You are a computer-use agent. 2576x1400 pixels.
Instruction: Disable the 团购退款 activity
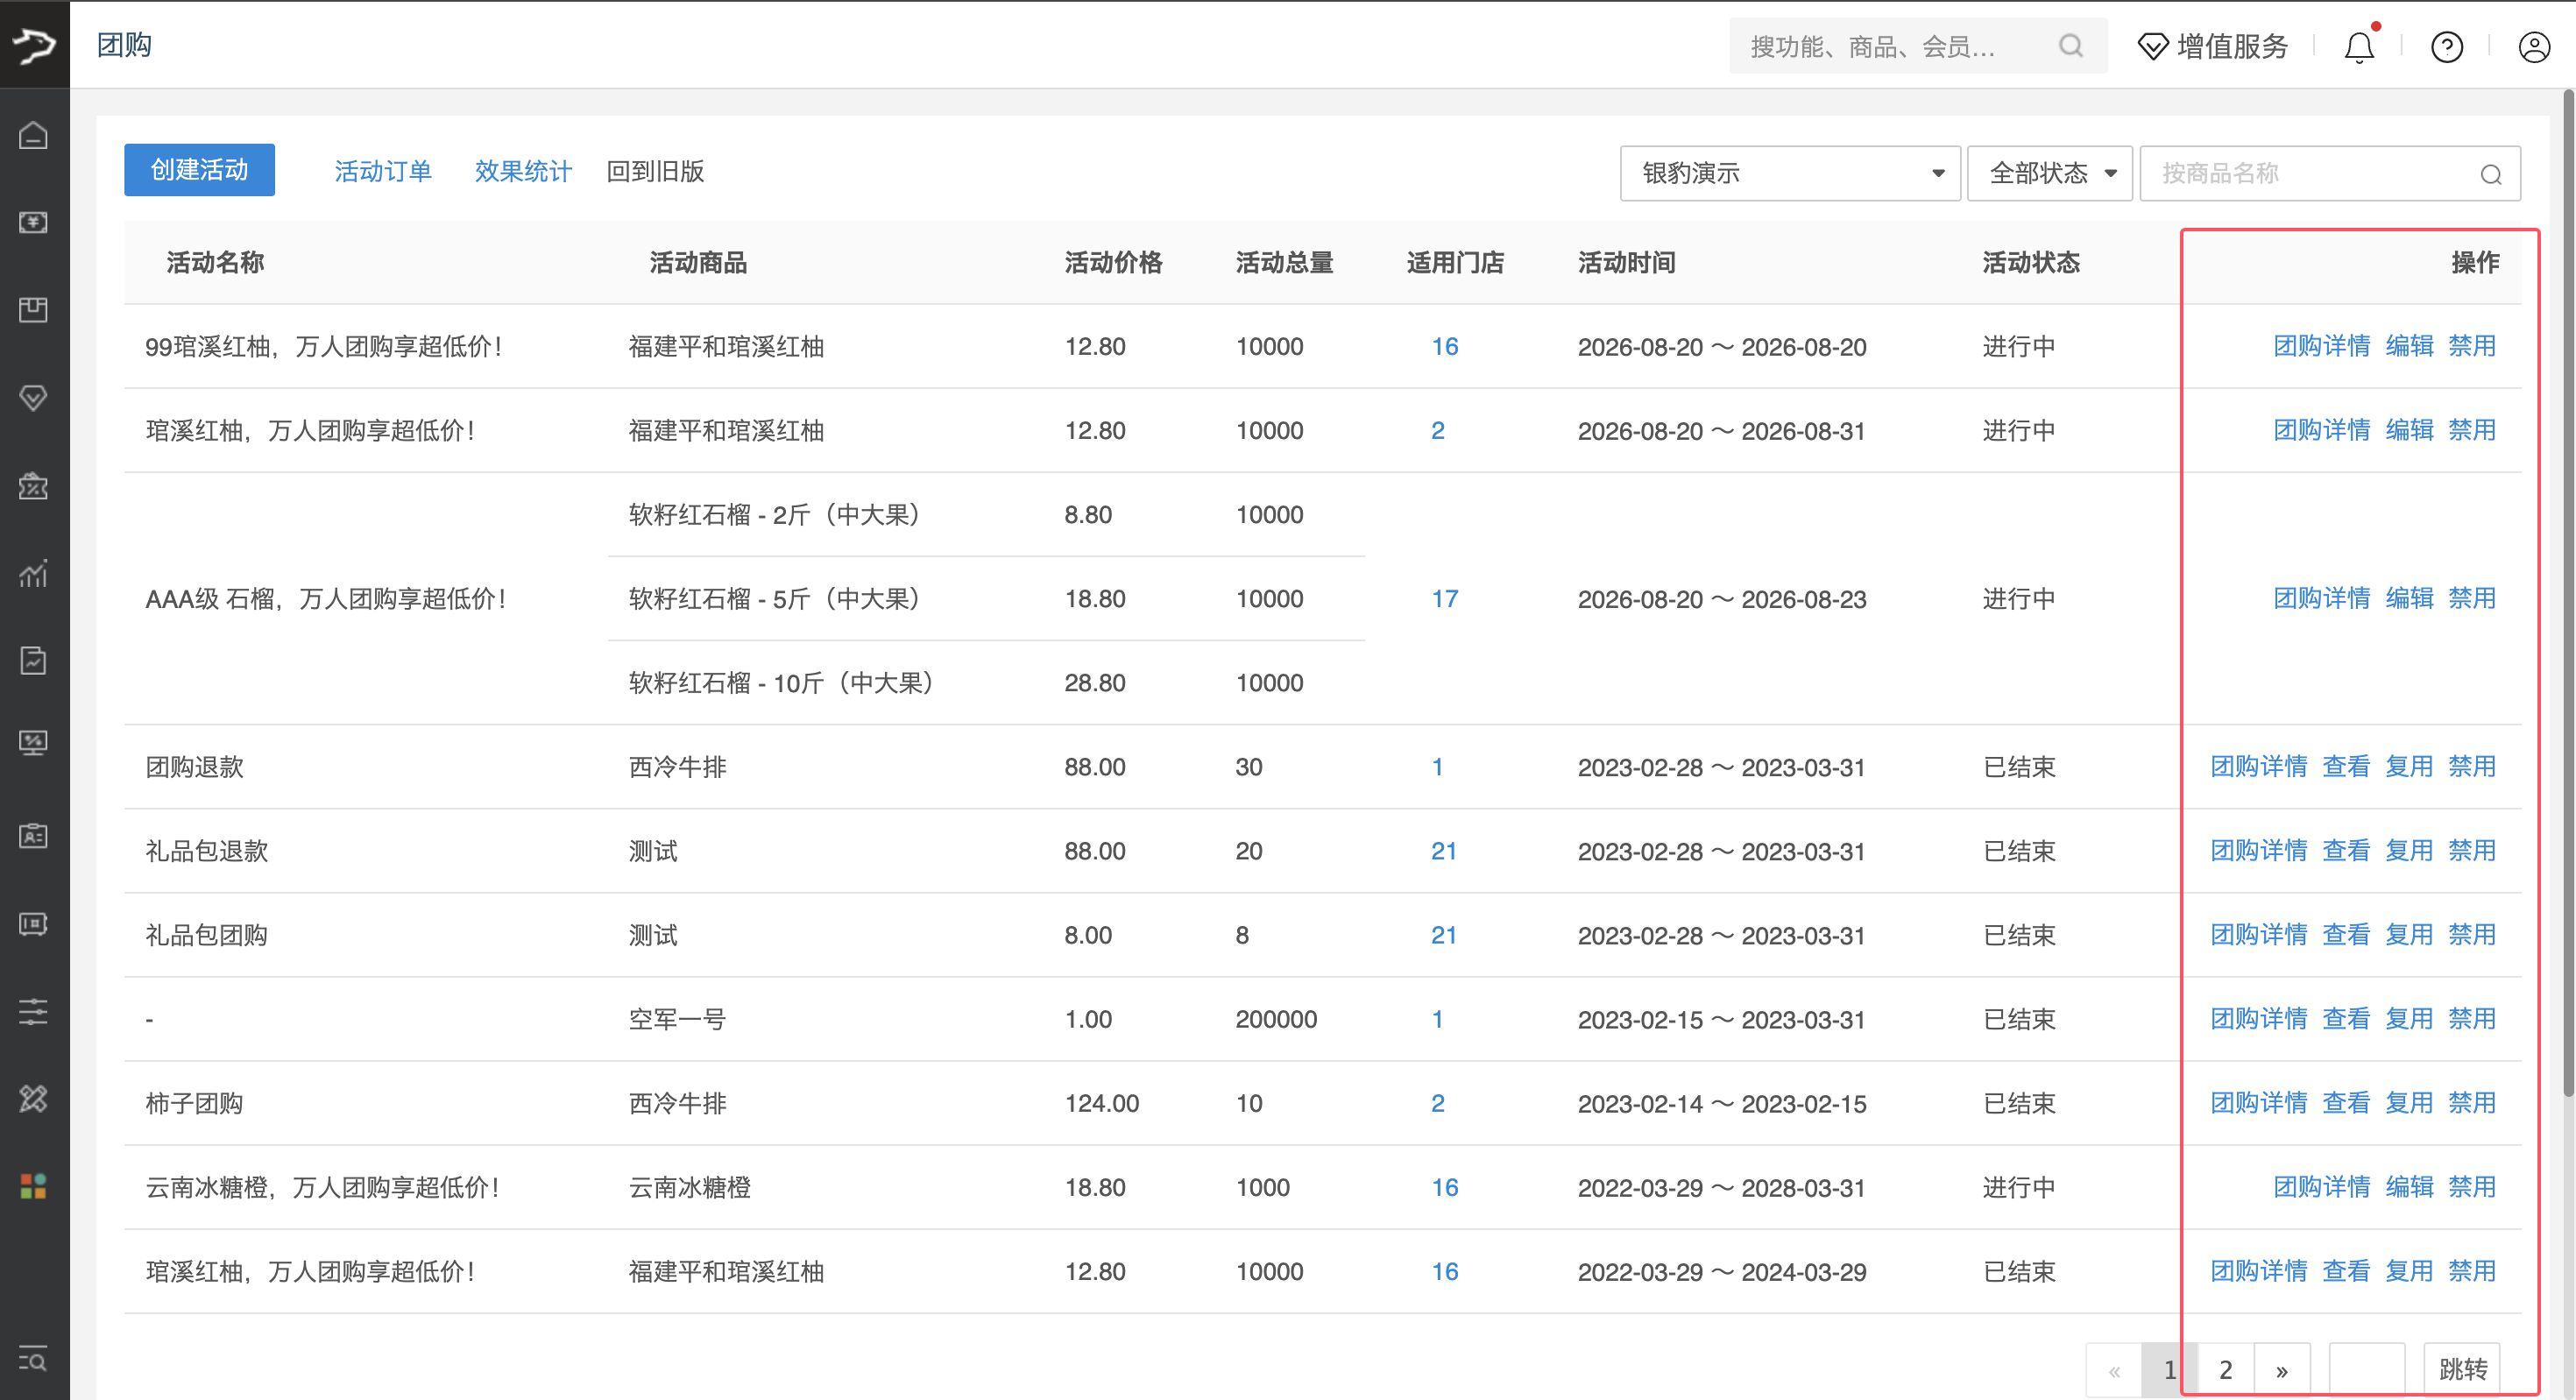pyautogui.click(x=2472, y=766)
